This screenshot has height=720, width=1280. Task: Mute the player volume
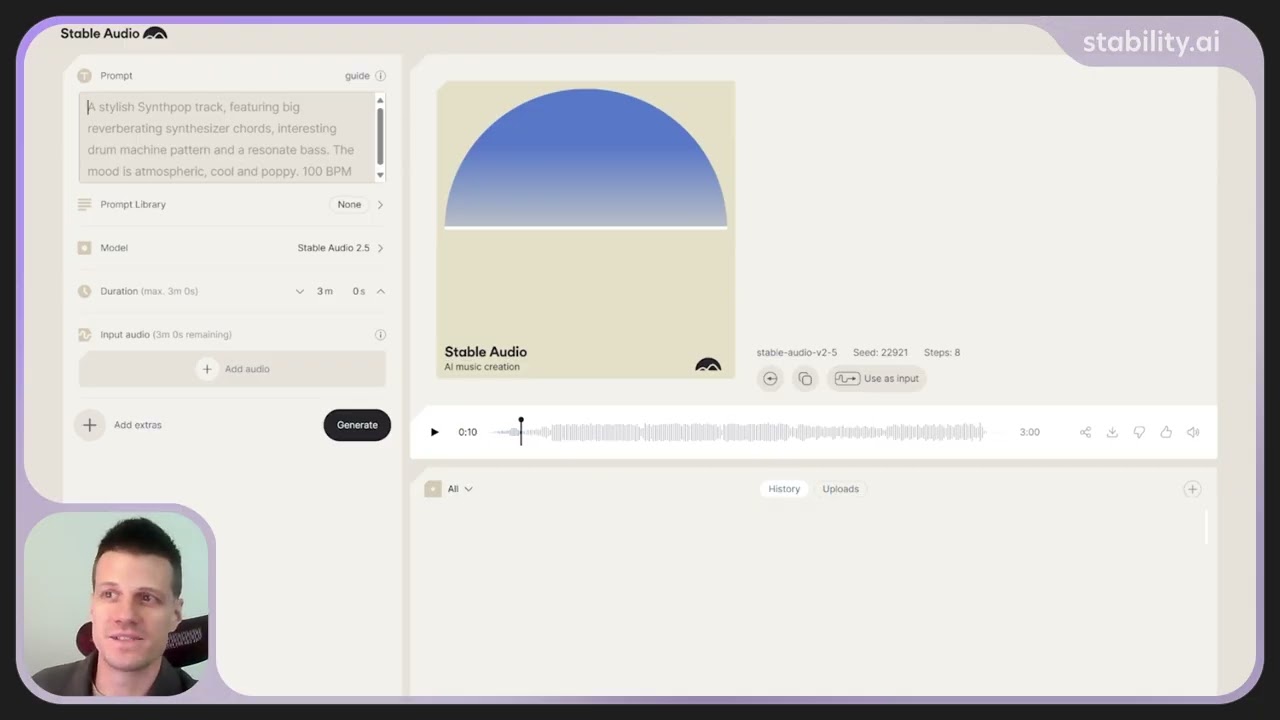1193,432
